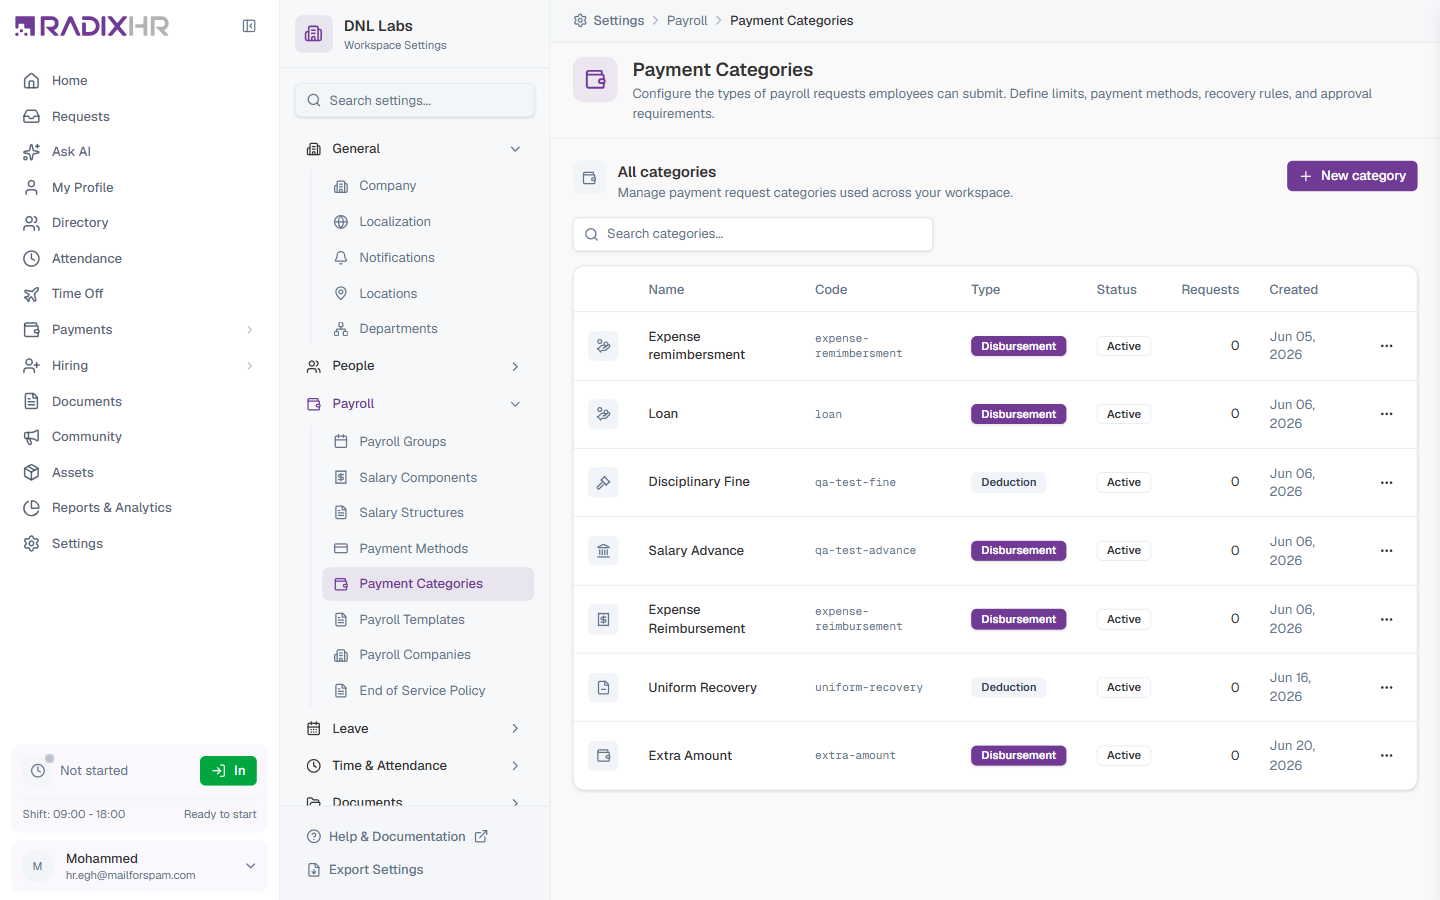Click the RadixHR logo

92,26
